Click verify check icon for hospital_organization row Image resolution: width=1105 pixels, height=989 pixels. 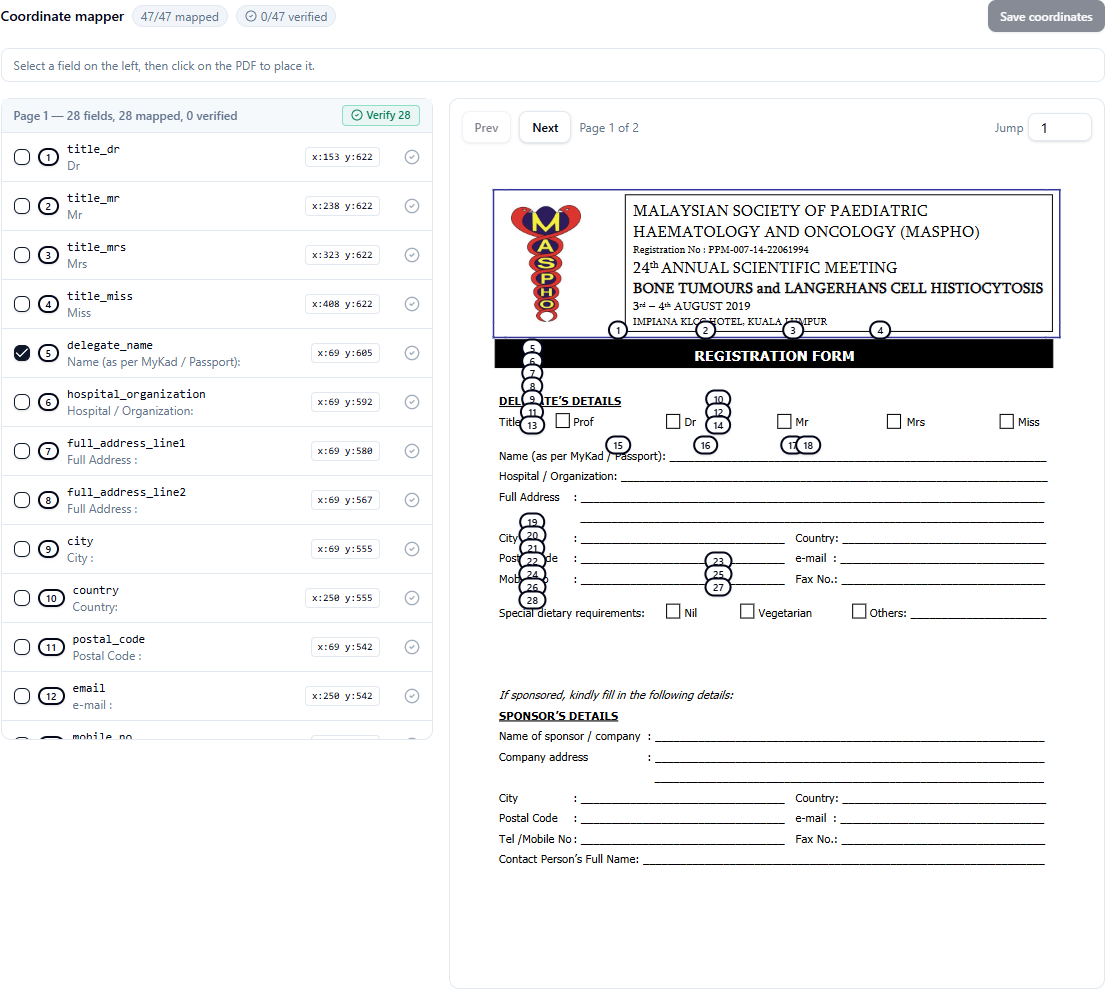click(x=412, y=402)
